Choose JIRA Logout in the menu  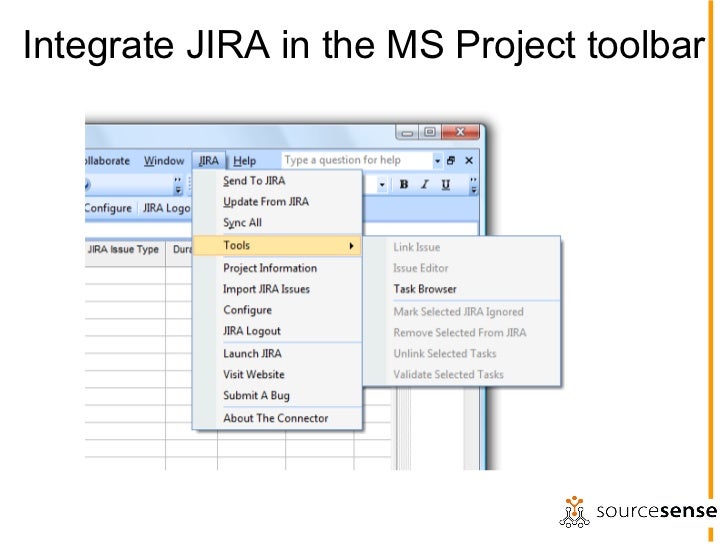point(277,331)
